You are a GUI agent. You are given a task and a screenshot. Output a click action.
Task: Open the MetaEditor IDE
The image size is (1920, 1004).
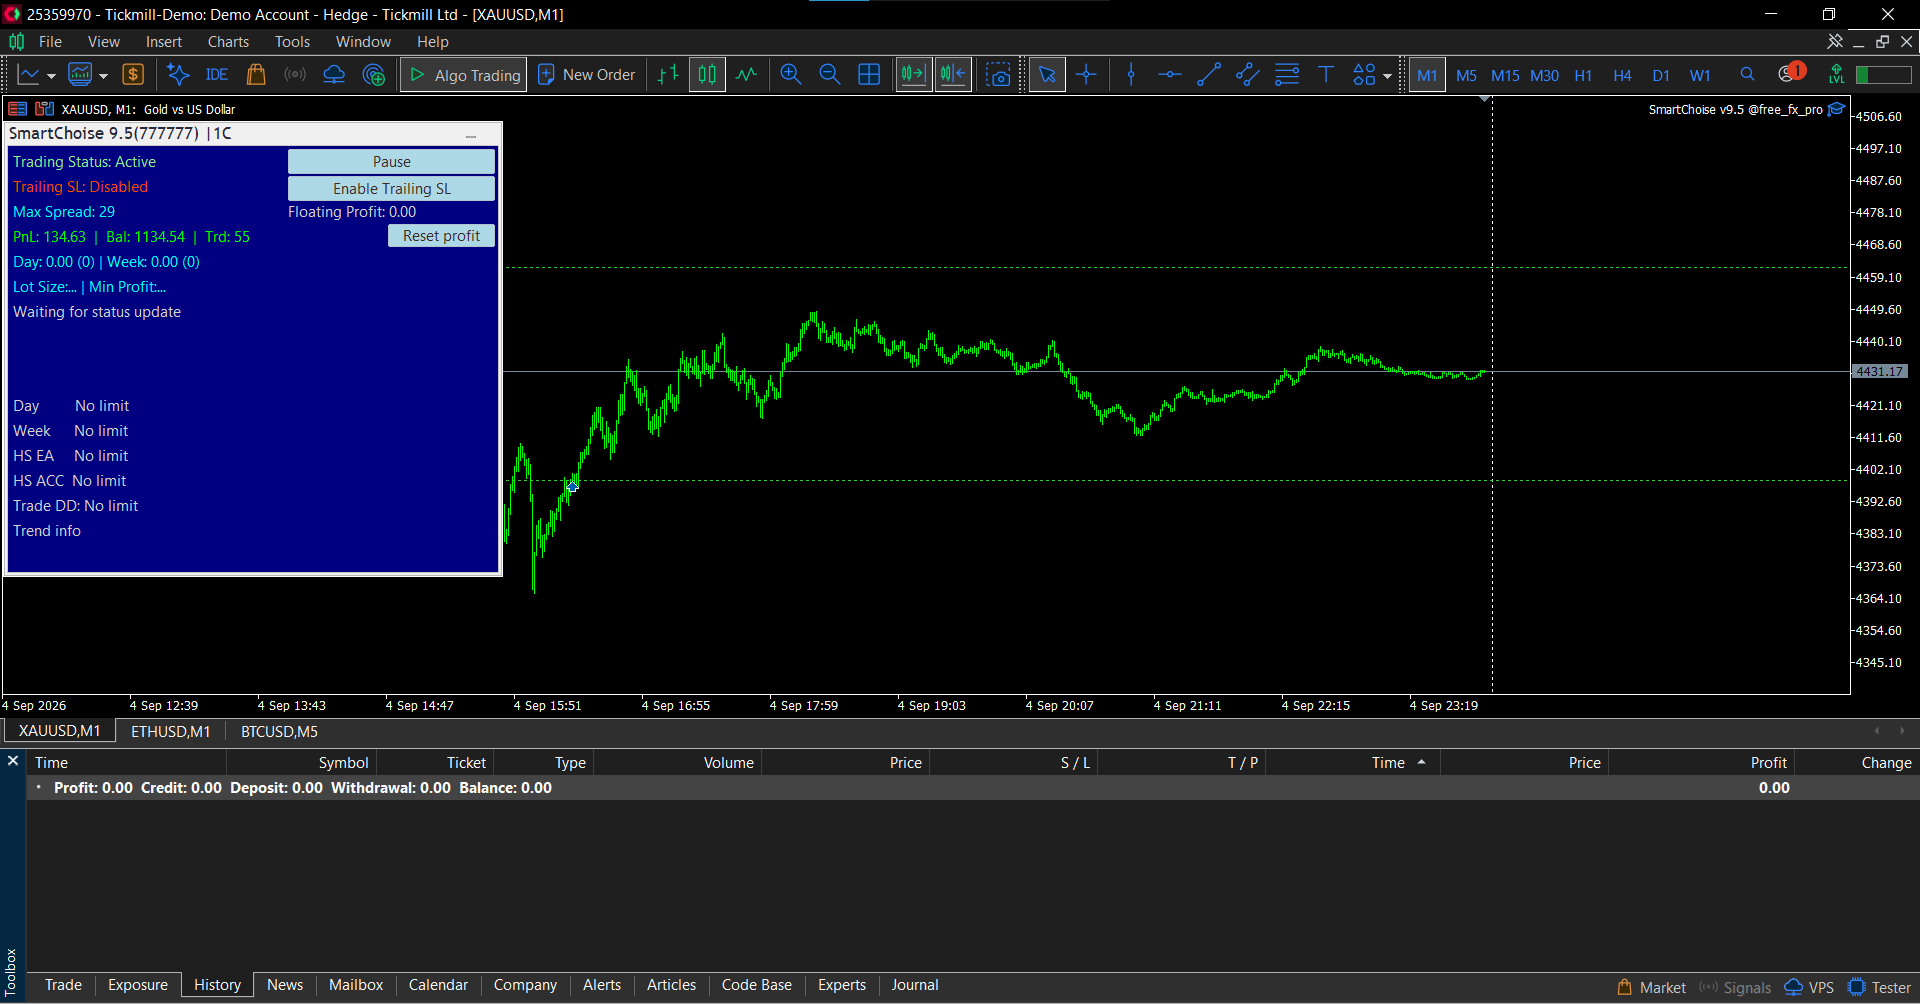click(216, 75)
